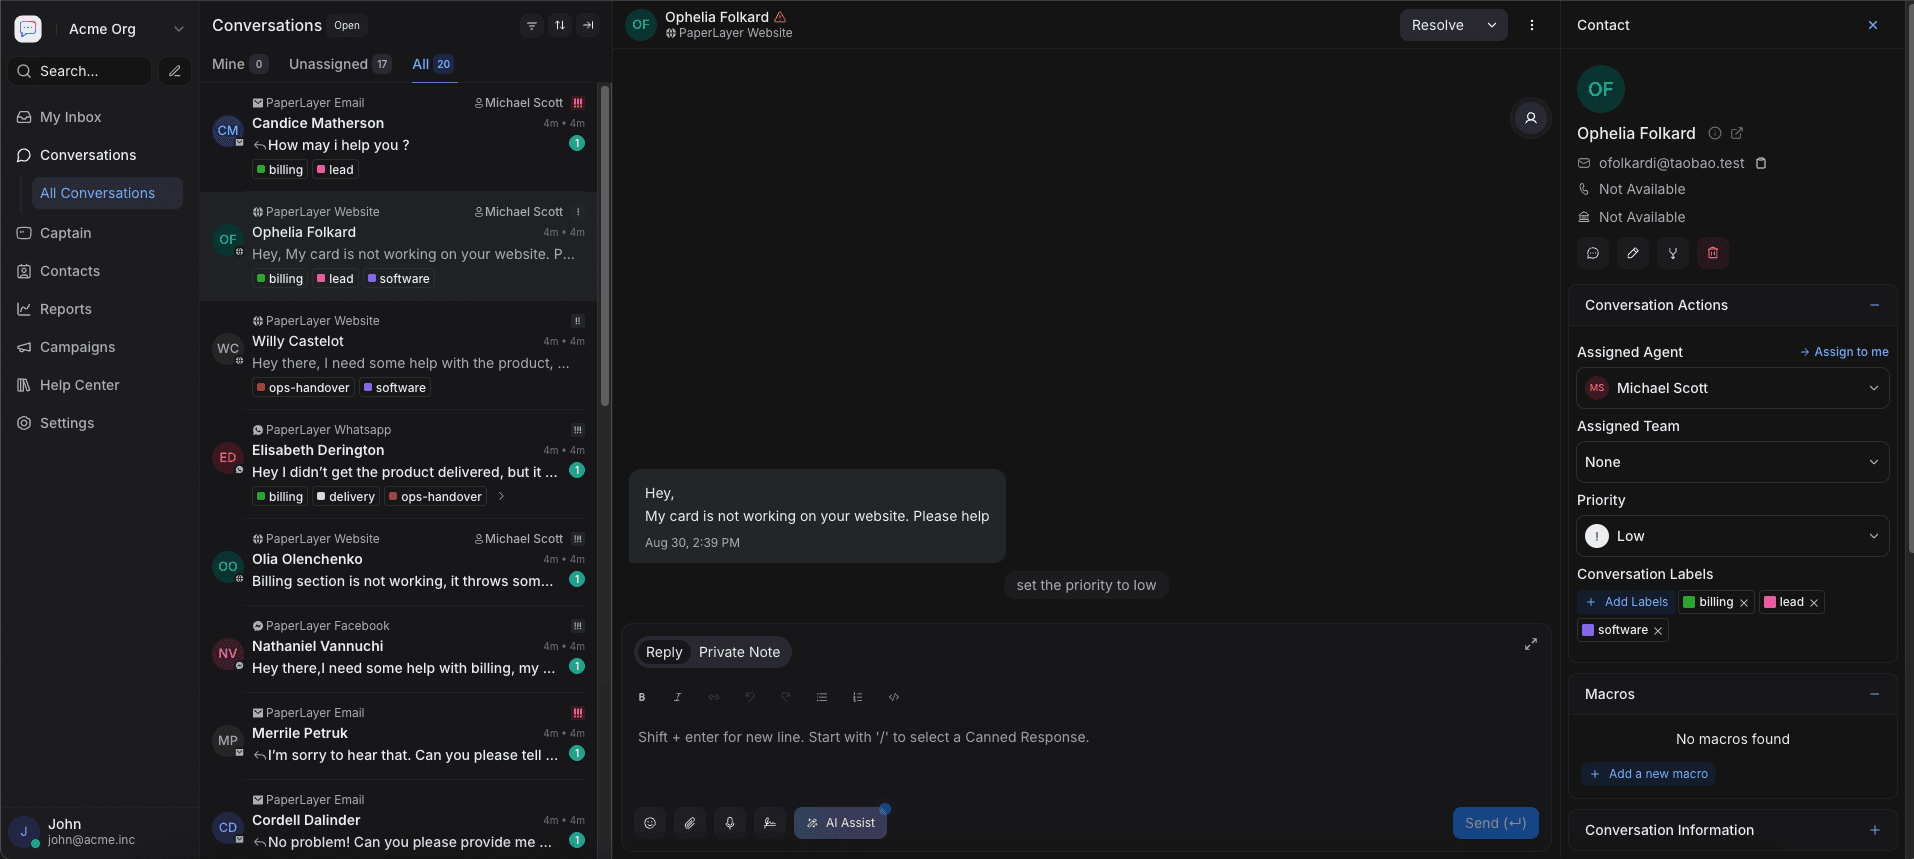Apply bold formatting in the reply editor
The width and height of the screenshot is (1914, 859).
tap(642, 697)
